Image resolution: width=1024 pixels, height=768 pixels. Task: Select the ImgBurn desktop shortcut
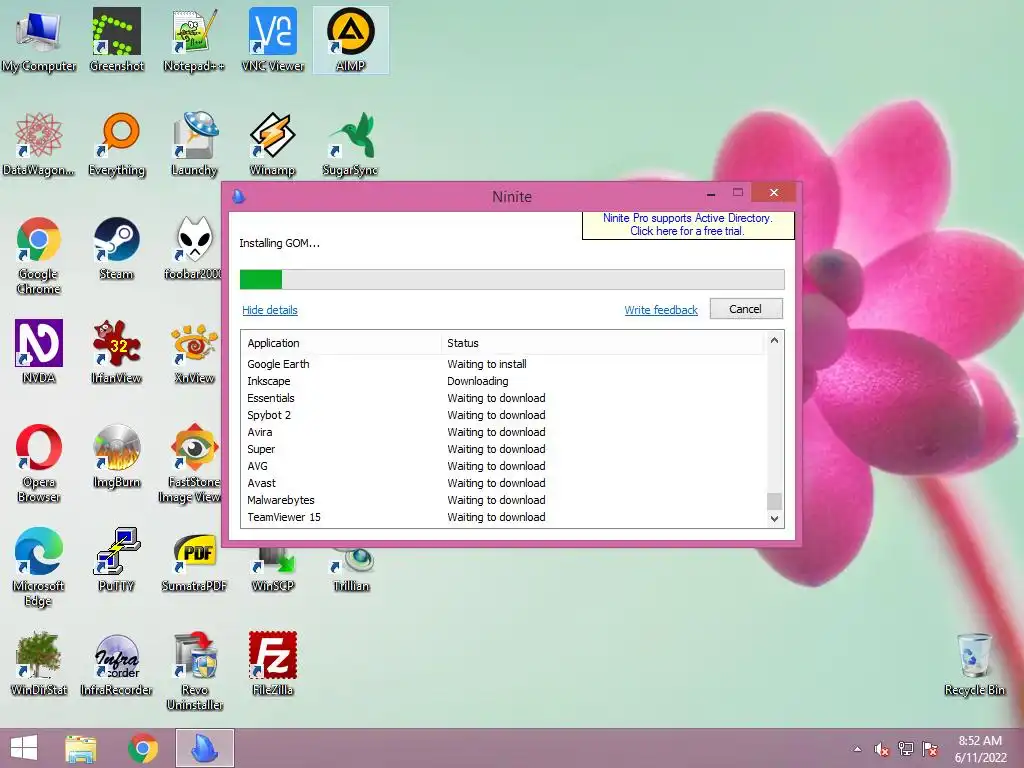coord(116,456)
